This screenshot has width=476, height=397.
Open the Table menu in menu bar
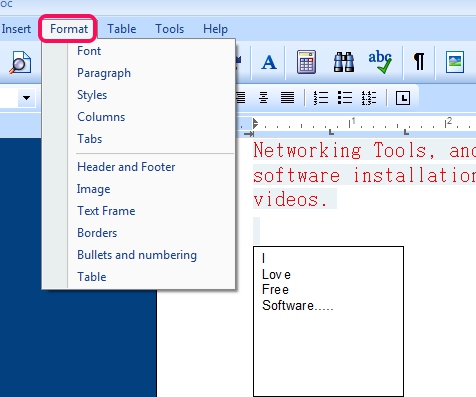(122, 29)
